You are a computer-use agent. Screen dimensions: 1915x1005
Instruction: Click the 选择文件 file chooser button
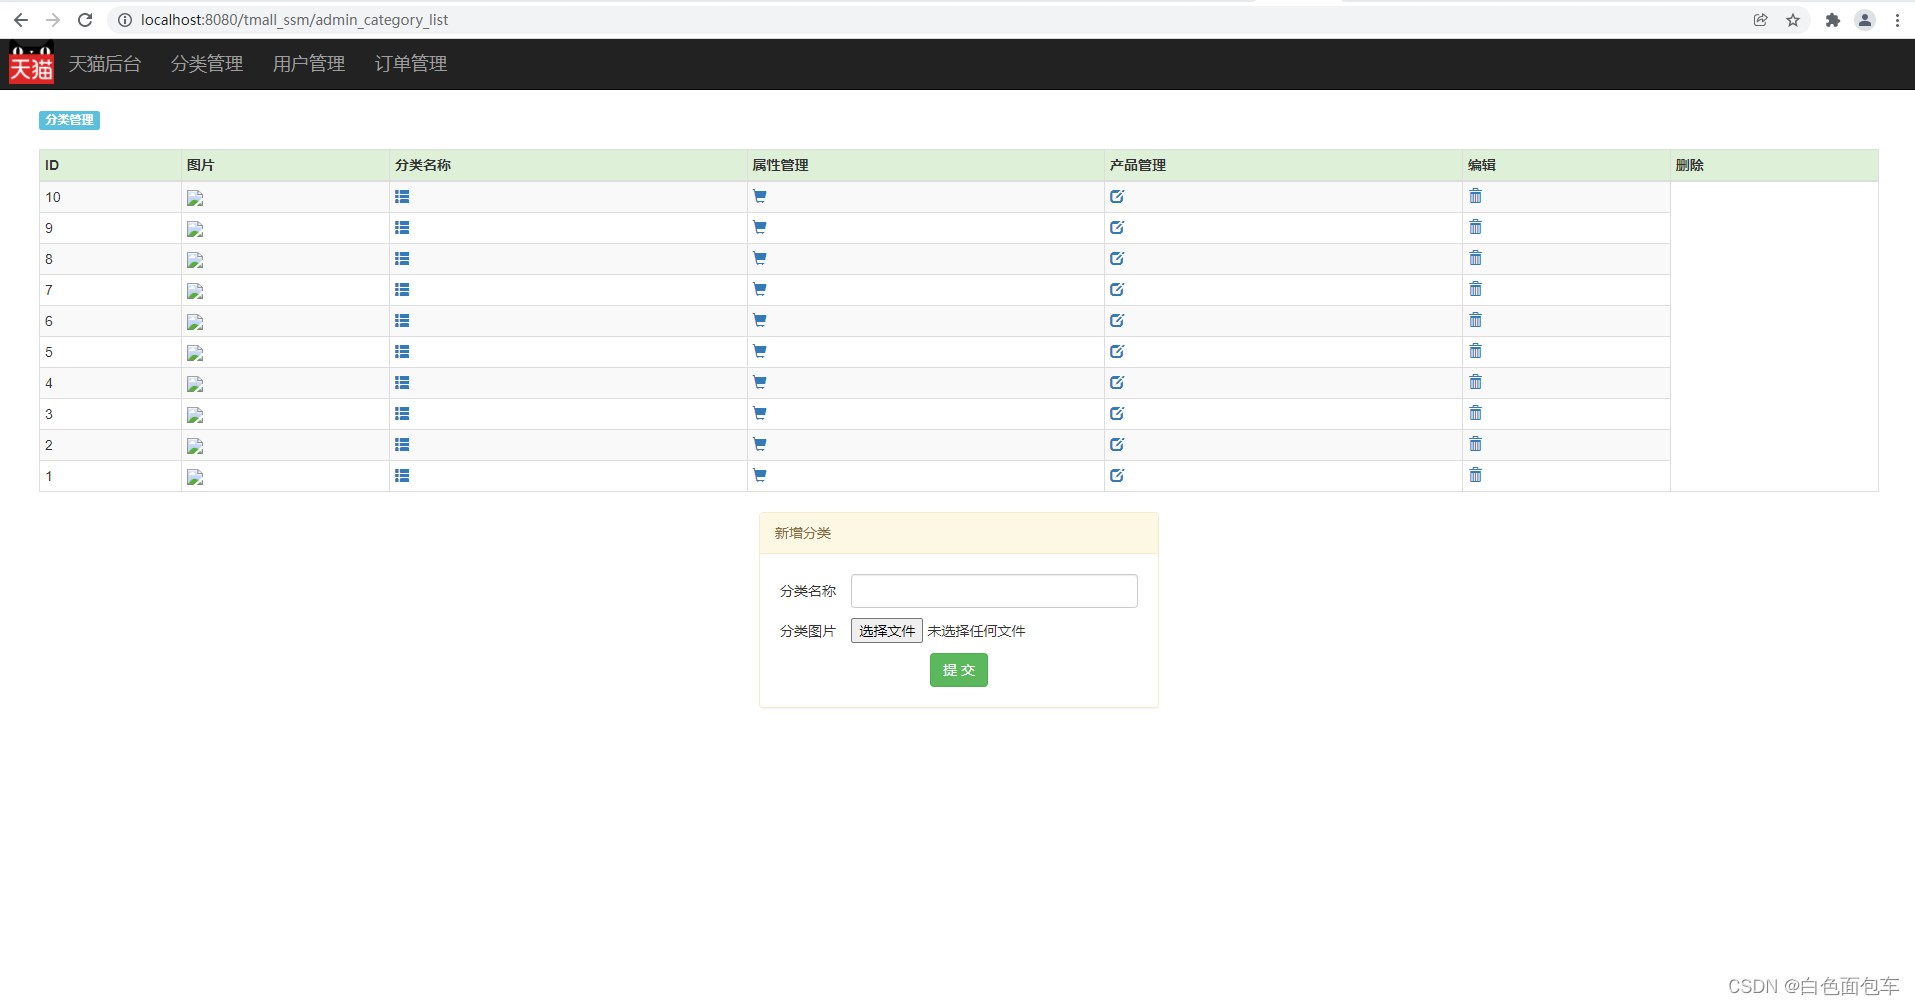(x=887, y=631)
